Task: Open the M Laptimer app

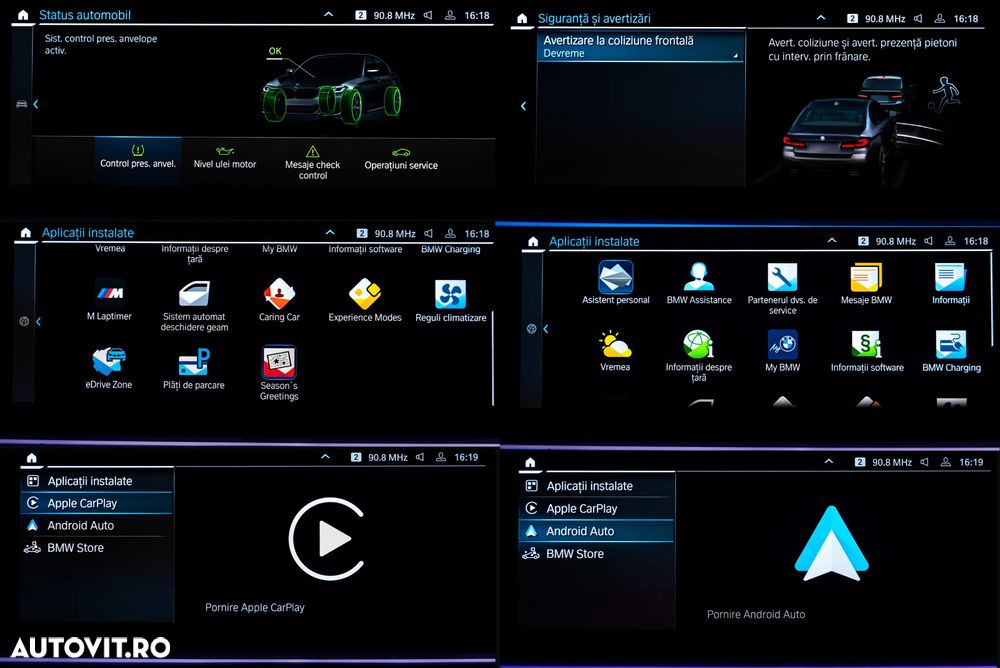Action: click(x=109, y=299)
